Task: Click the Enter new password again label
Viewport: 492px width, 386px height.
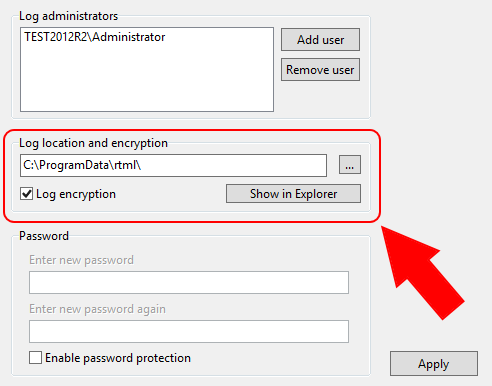Action: point(97,309)
